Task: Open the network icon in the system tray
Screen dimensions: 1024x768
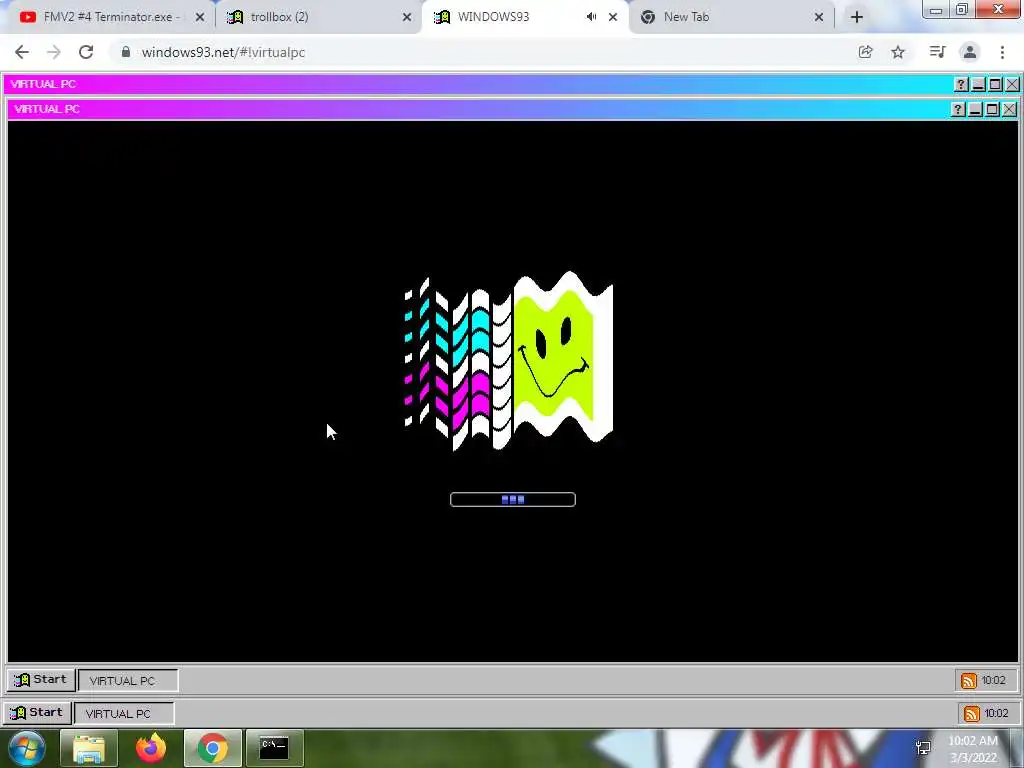Action: [x=923, y=748]
